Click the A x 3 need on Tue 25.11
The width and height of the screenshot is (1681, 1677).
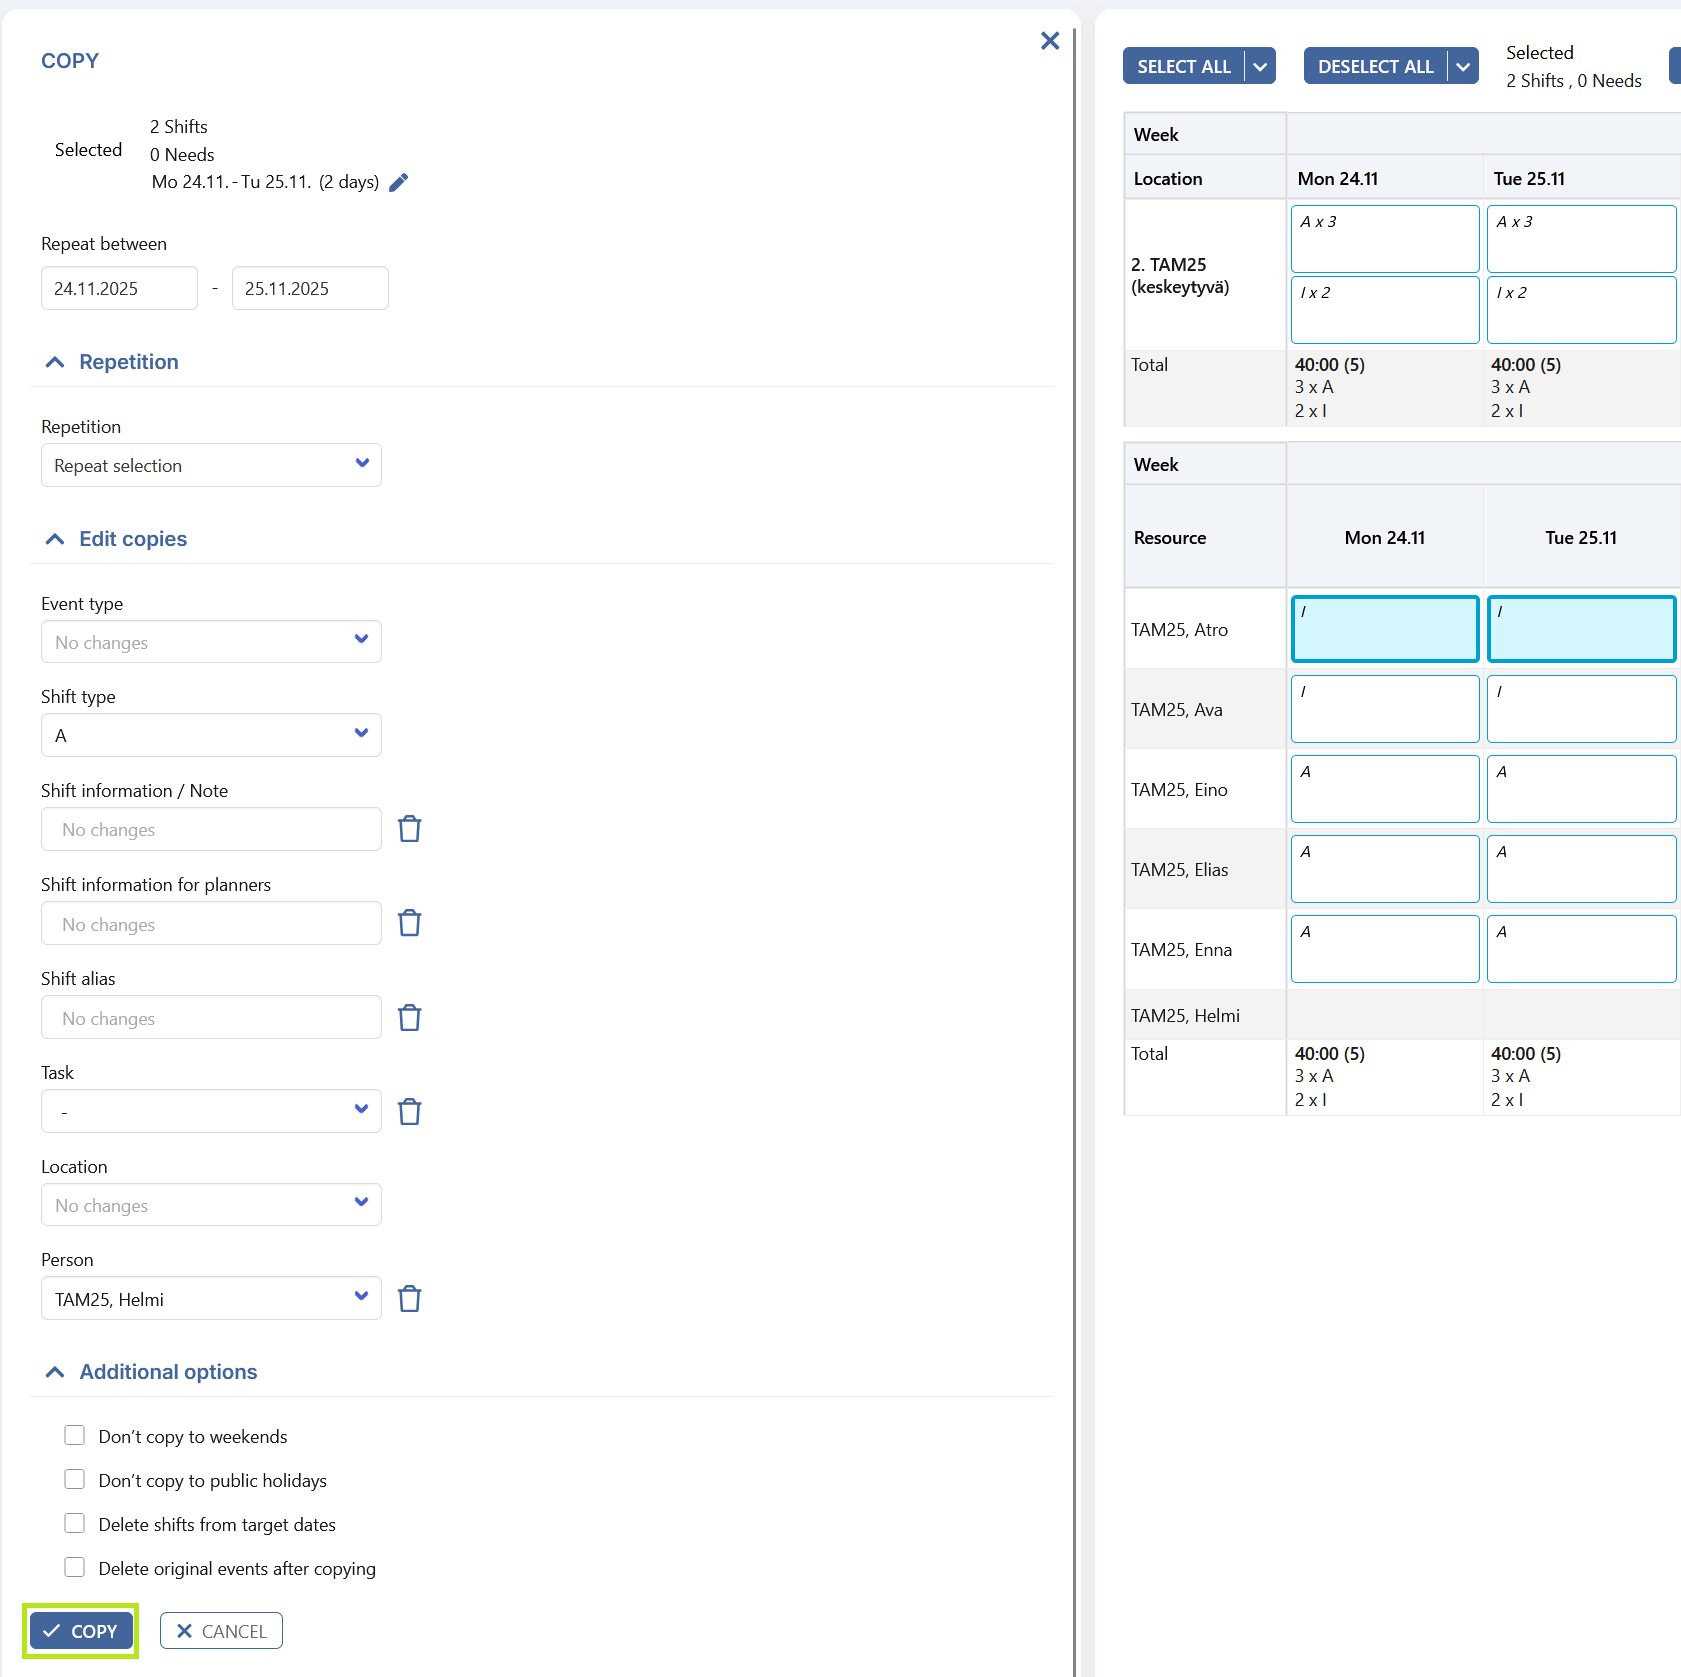point(1582,239)
